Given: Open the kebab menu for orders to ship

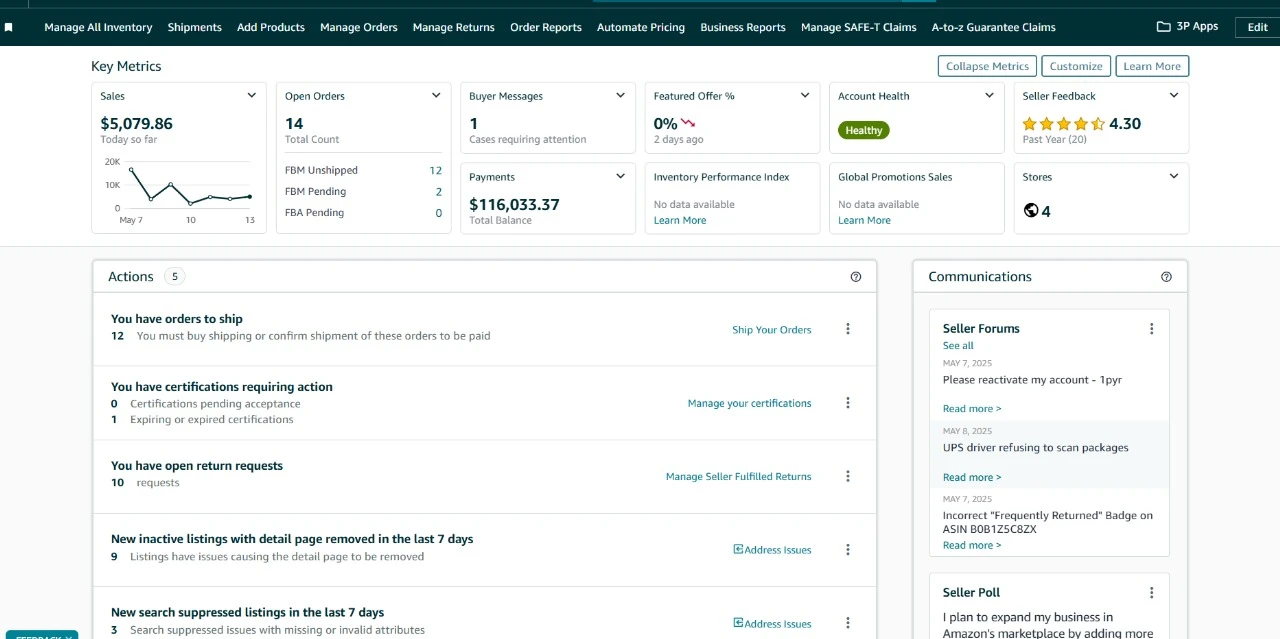Looking at the screenshot, I should tap(847, 328).
